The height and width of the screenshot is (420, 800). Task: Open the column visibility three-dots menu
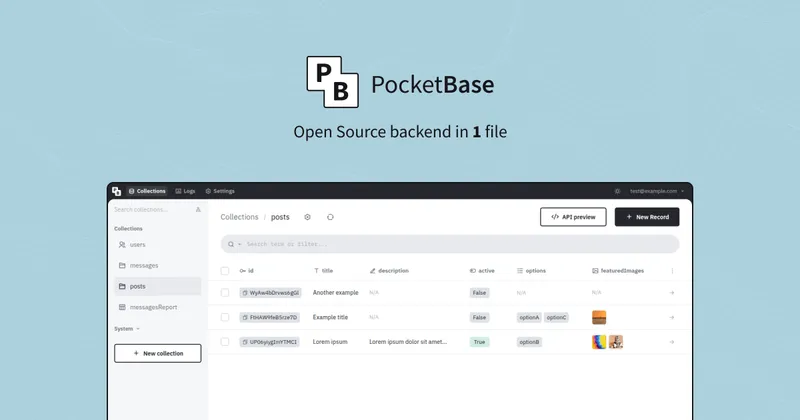point(672,271)
